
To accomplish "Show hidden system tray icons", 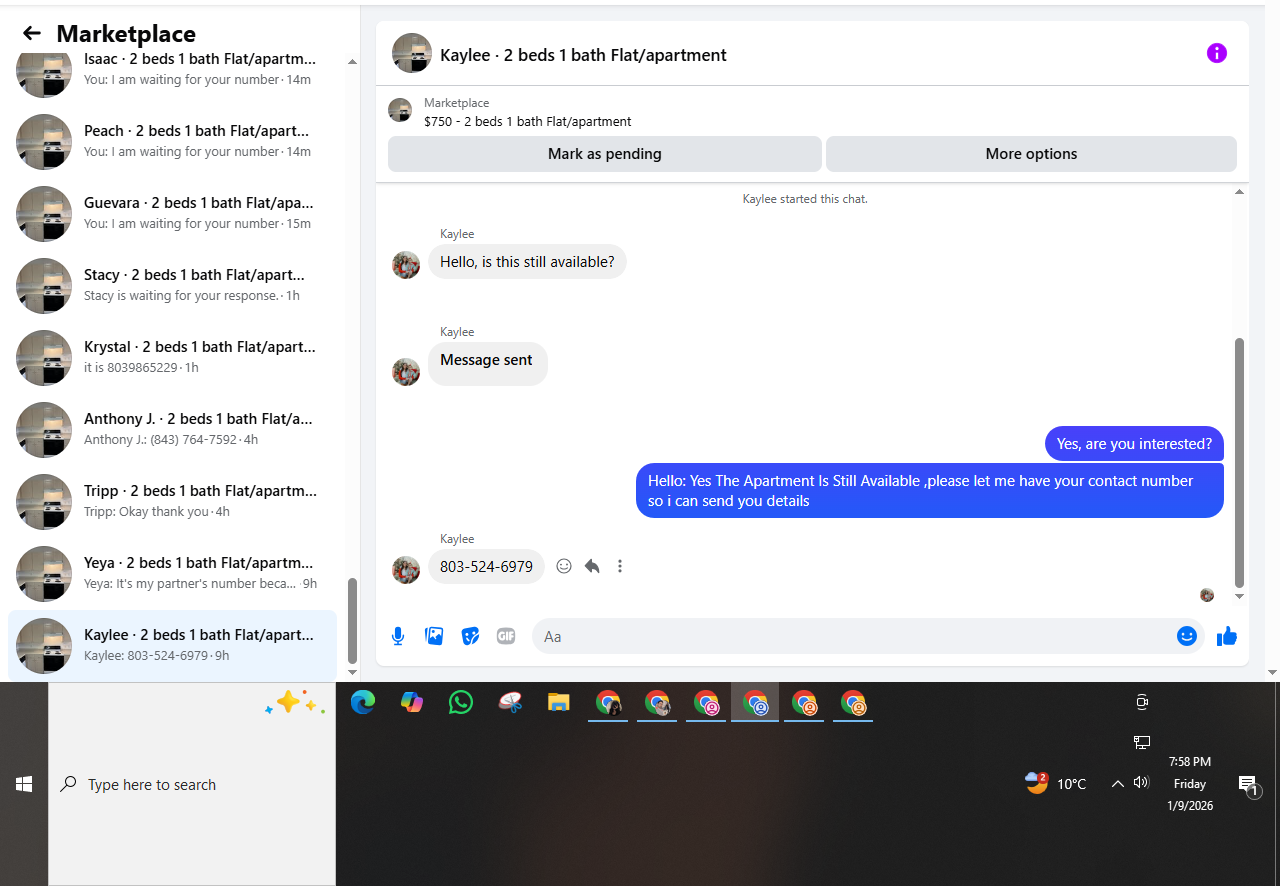I will (x=1117, y=783).
